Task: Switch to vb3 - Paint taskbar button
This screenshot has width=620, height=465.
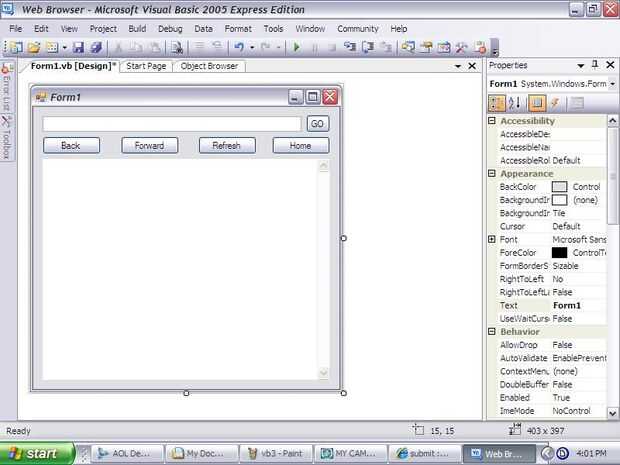Action: pos(276,454)
